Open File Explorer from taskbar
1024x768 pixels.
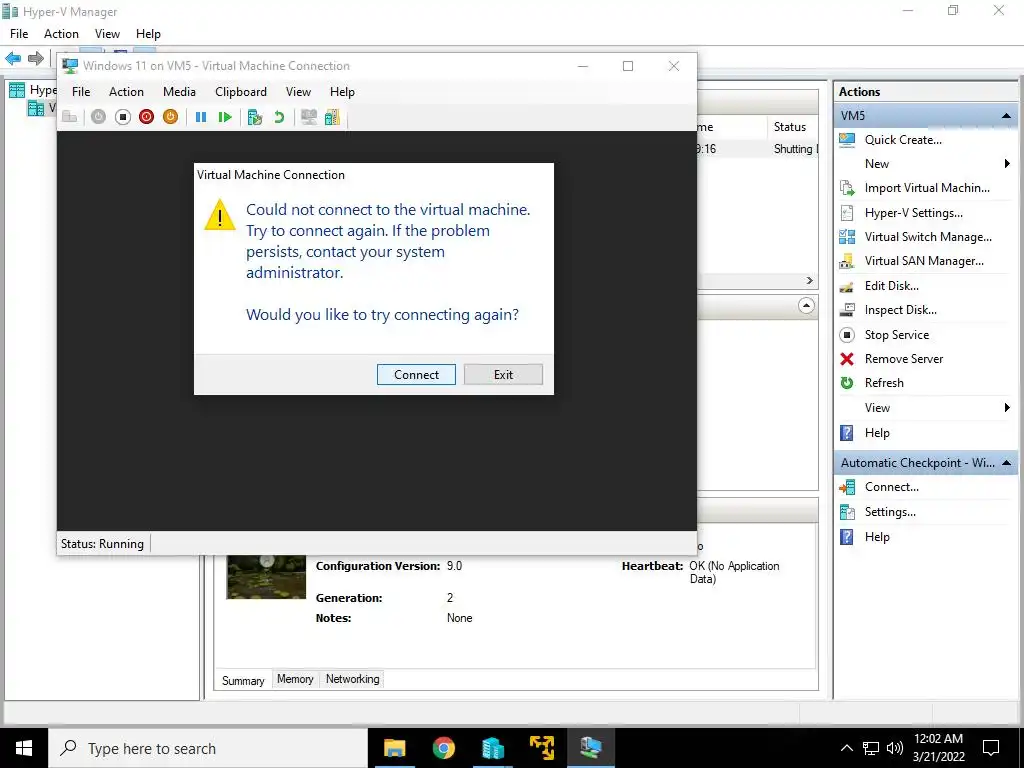(x=394, y=748)
